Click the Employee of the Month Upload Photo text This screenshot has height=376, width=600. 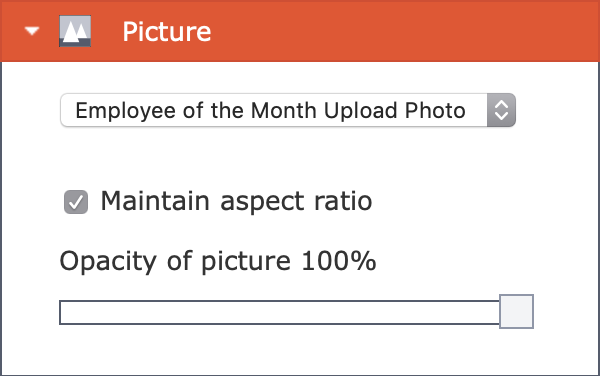point(270,111)
